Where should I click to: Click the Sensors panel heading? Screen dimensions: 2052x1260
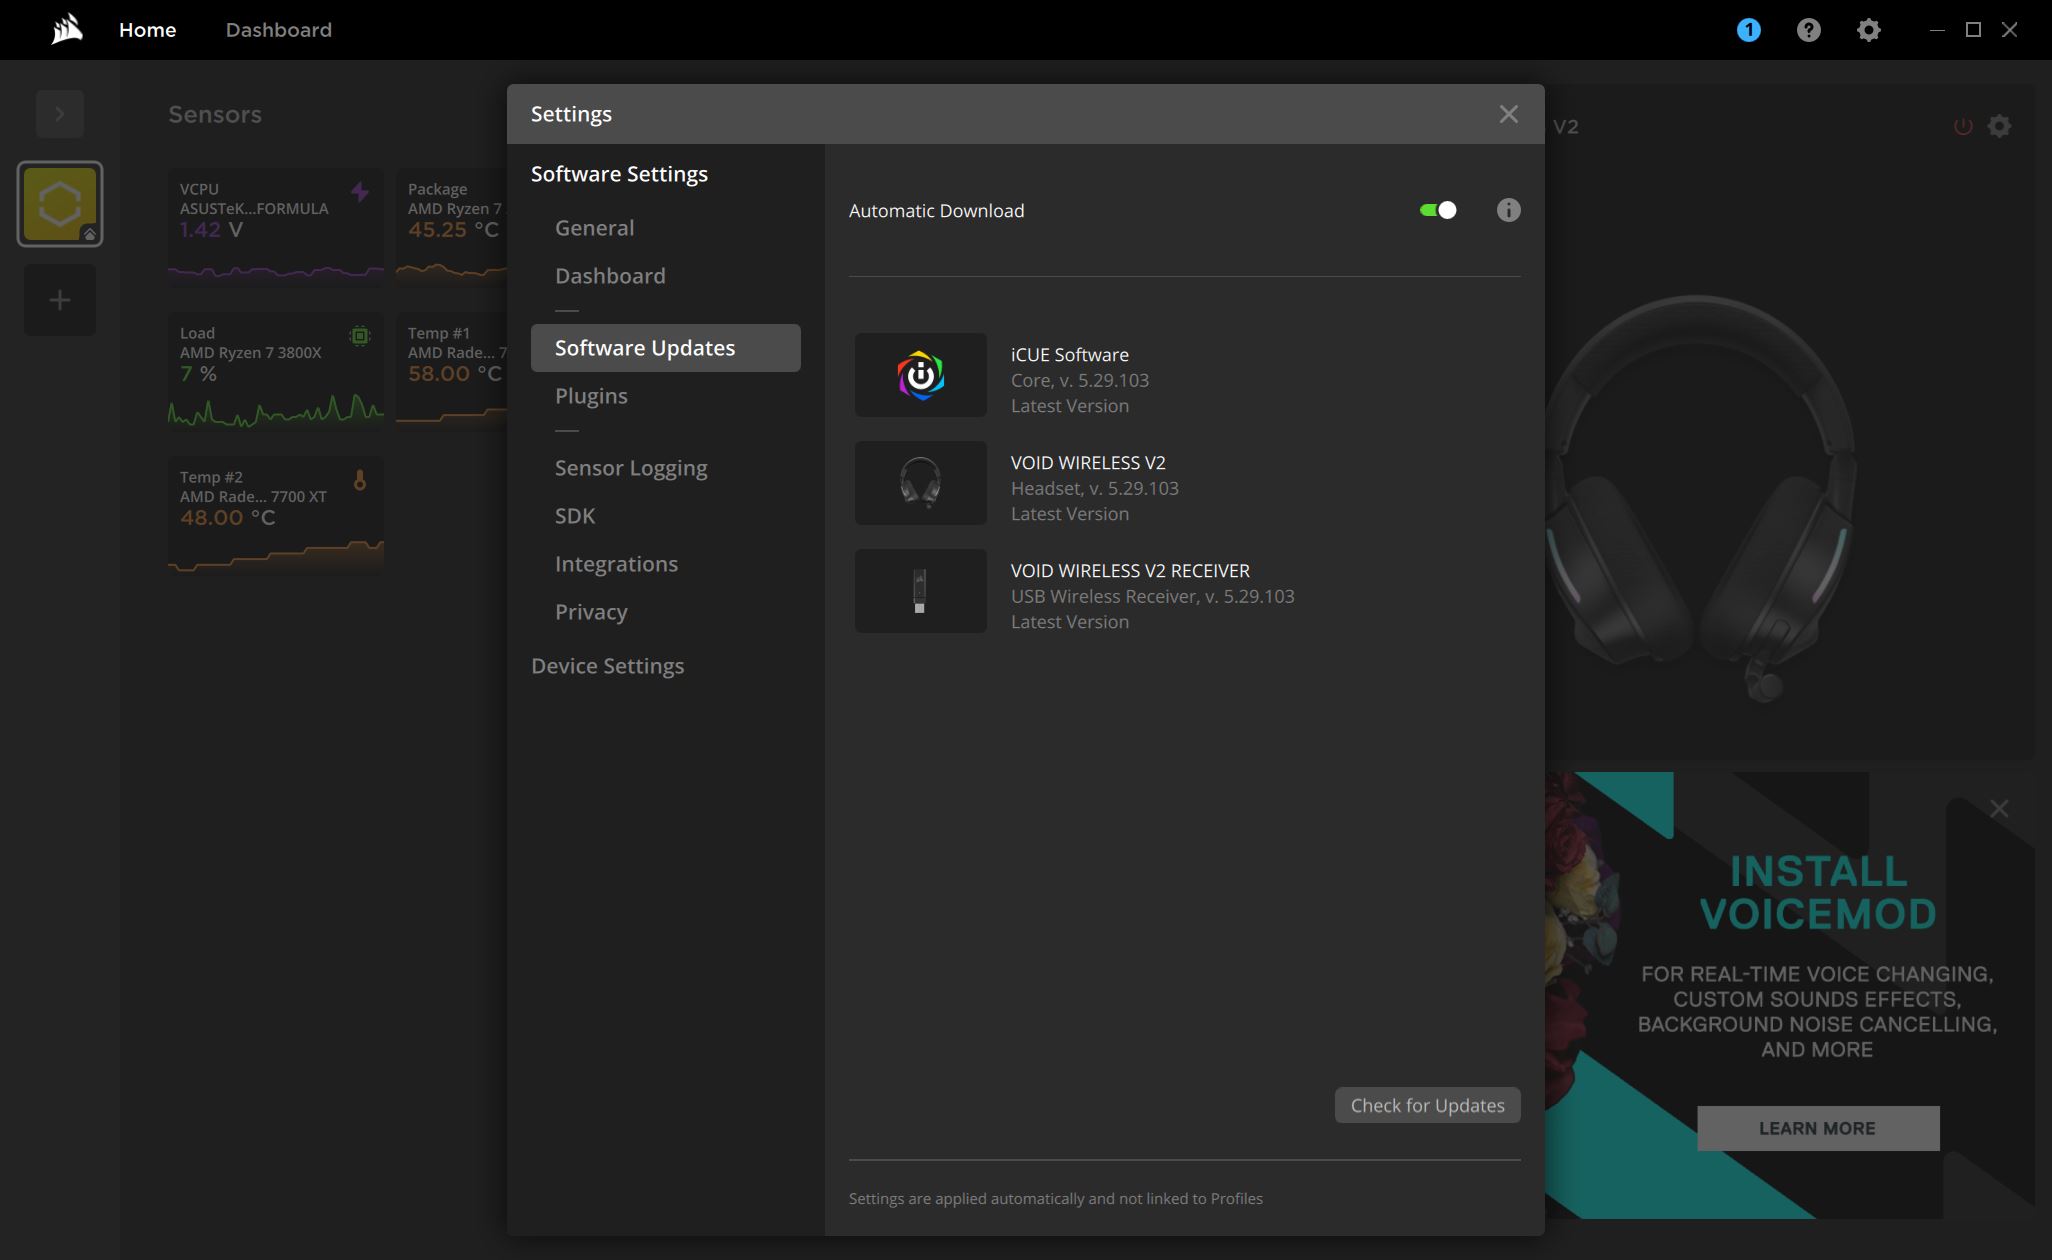pos(215,114)
